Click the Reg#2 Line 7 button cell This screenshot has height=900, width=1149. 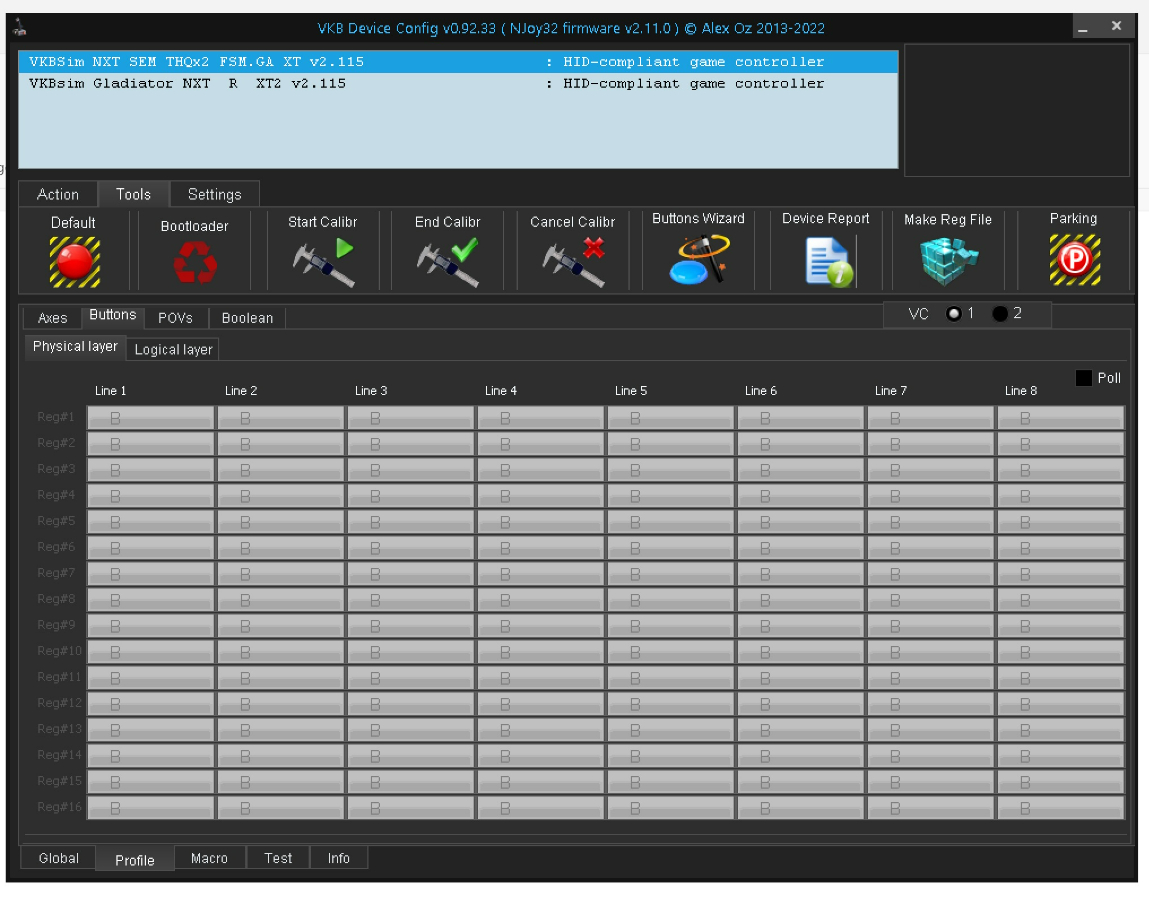[931, 444]
